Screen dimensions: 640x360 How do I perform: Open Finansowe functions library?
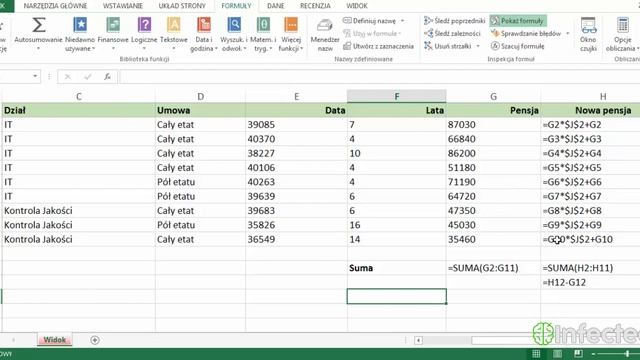(x=113, y=25)
